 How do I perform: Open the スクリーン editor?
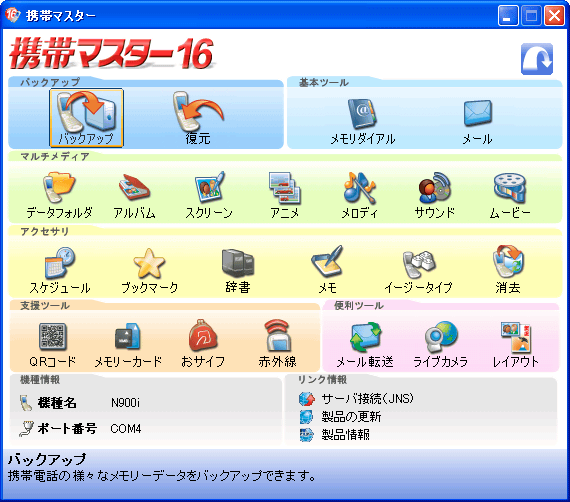point(209,196)
